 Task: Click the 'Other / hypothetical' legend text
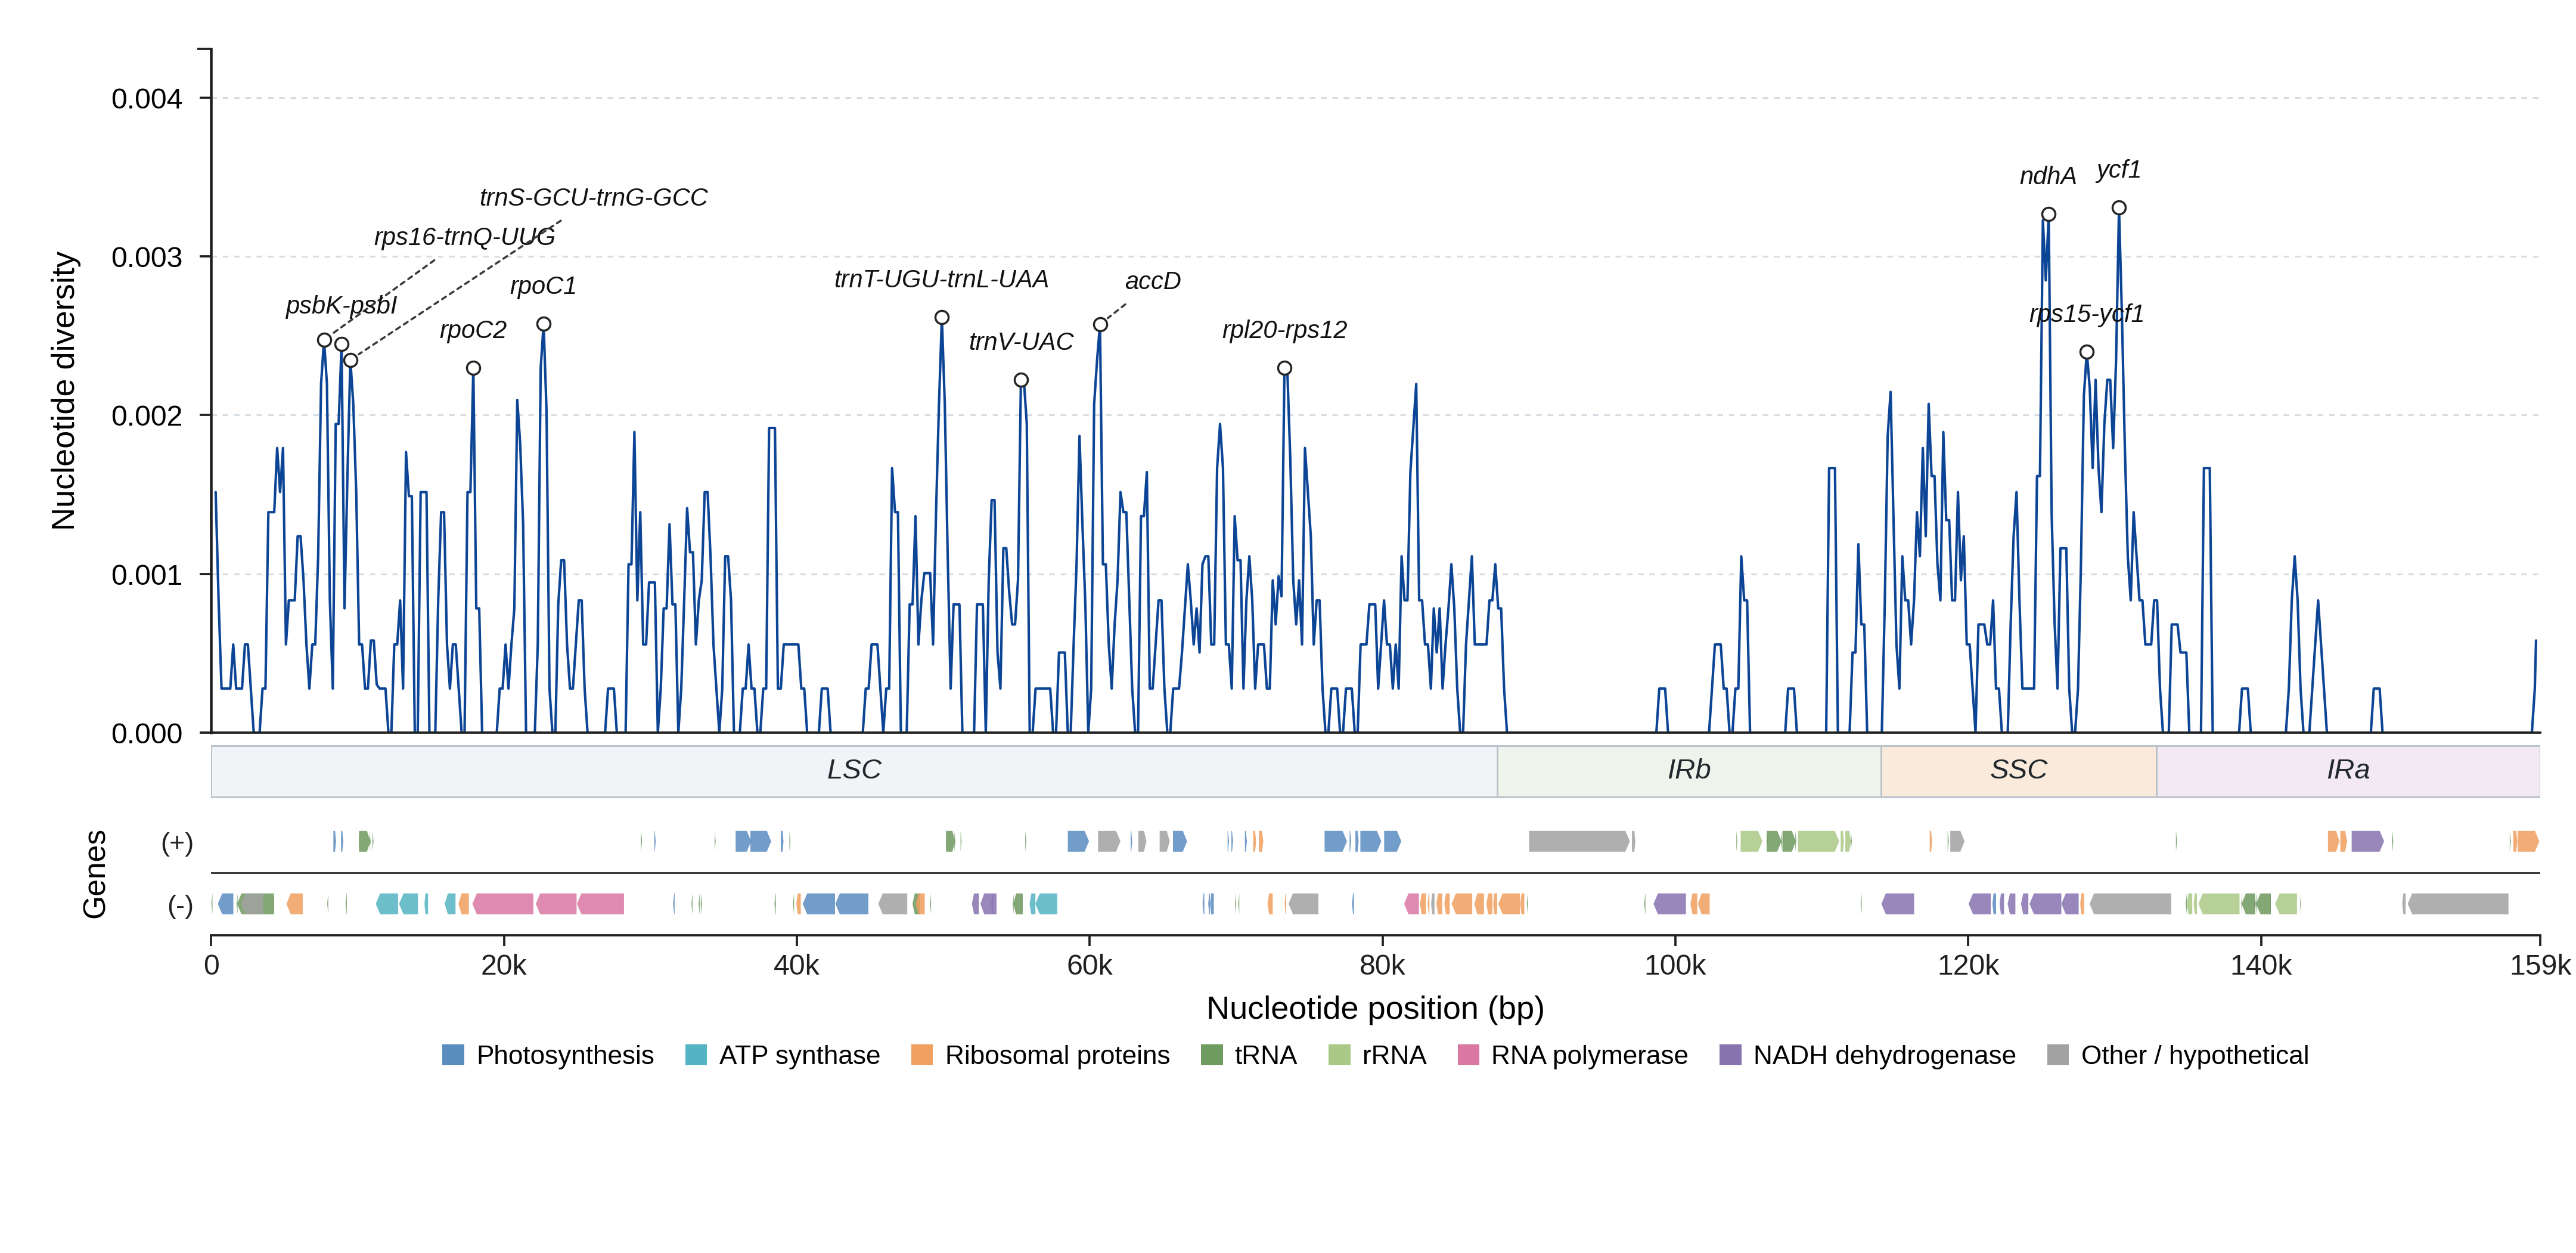pos(2195,1055)
